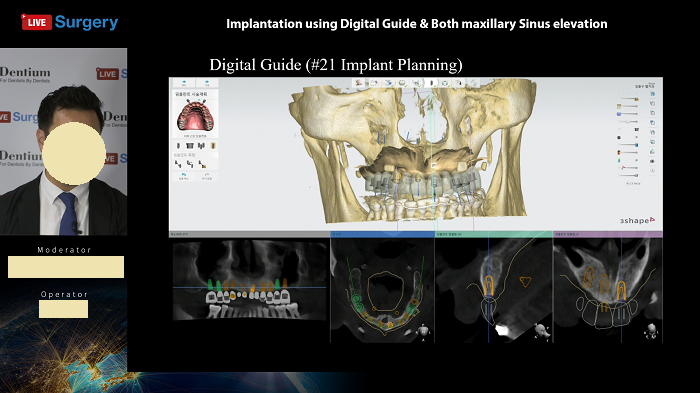700x393 pixels.
Task: Select the scan import step with blue globe icon
Action: point(388,83)
